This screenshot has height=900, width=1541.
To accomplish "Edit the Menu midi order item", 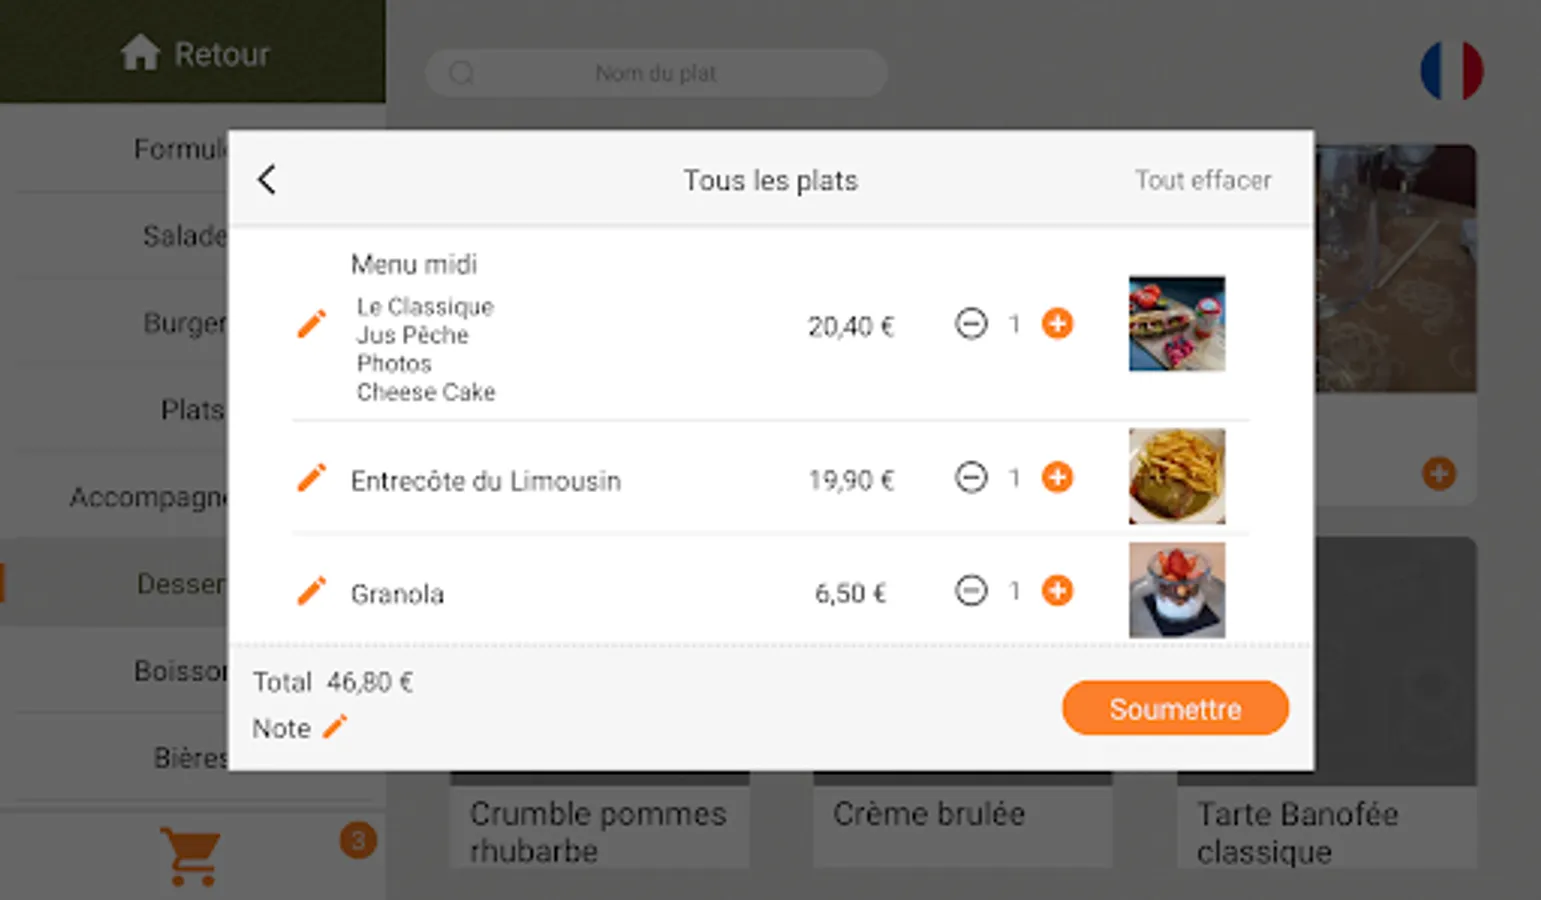I will tap(312, 324).
